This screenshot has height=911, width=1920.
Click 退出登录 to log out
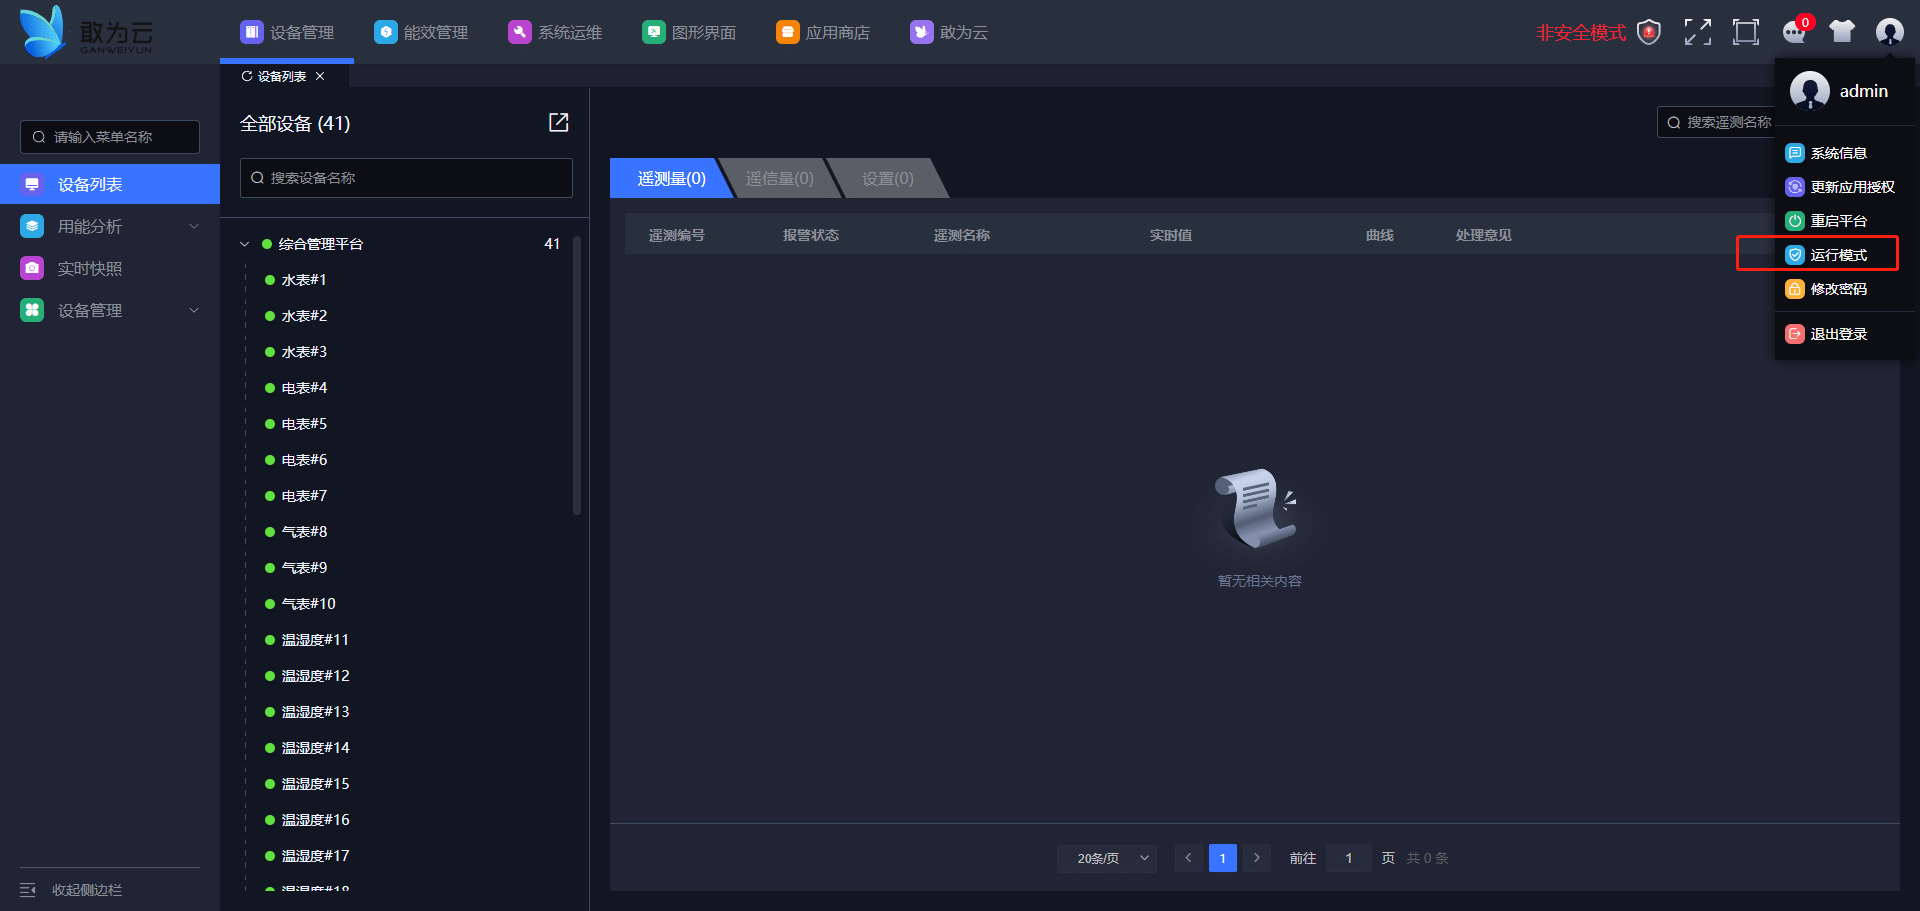1837,334
